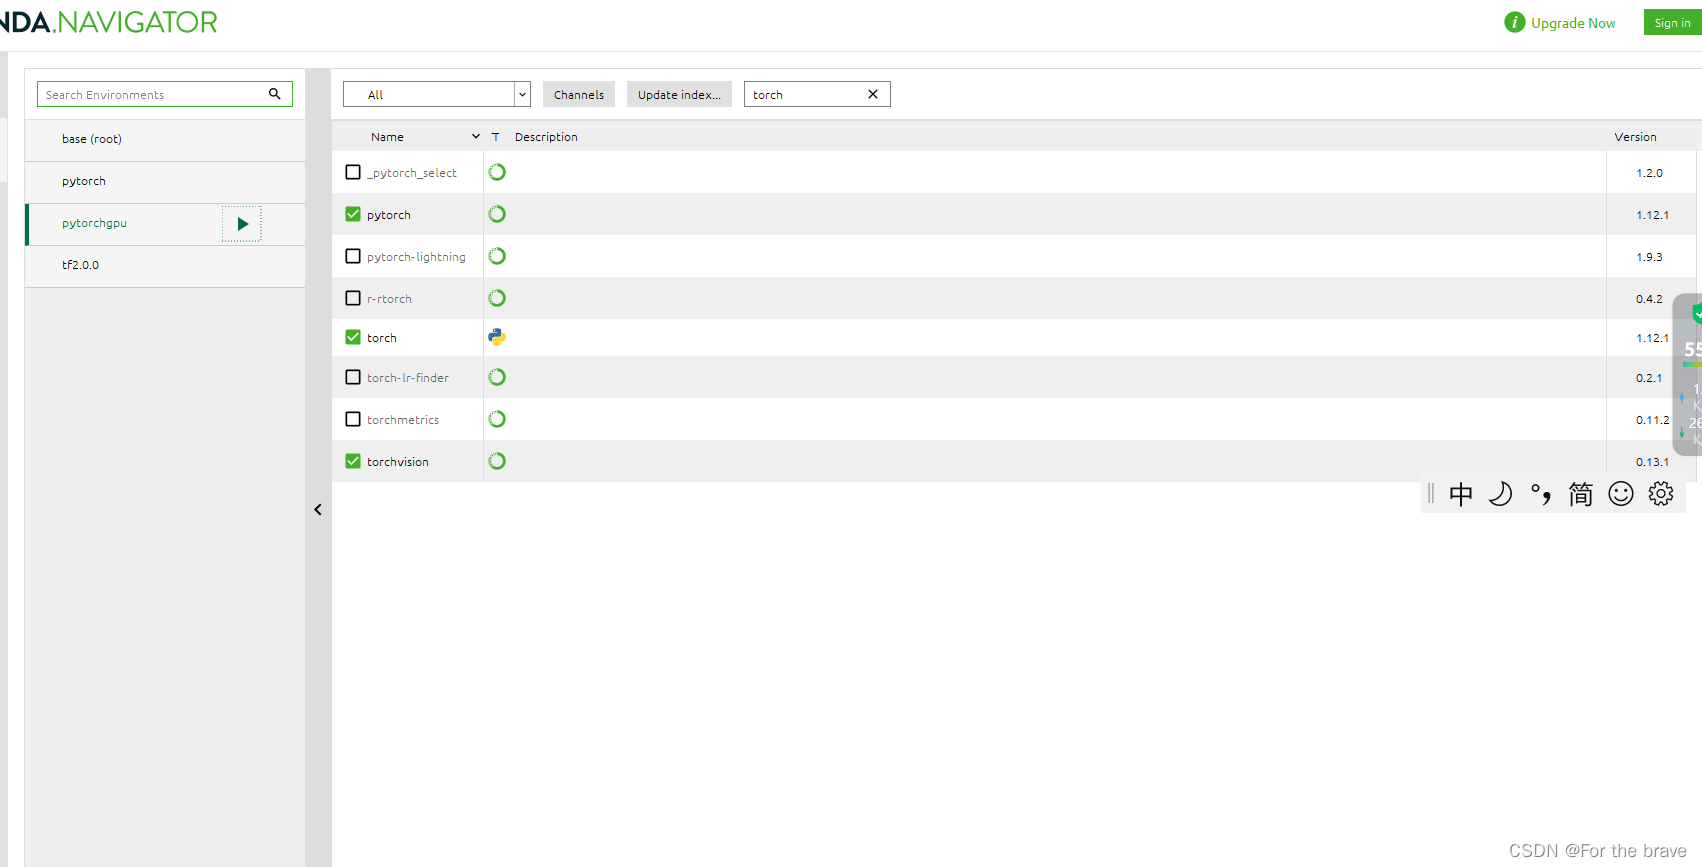Click version 1.2.0 of _pytorch_select
This screenshot has width=1702, height=867.
[1649, 173]
